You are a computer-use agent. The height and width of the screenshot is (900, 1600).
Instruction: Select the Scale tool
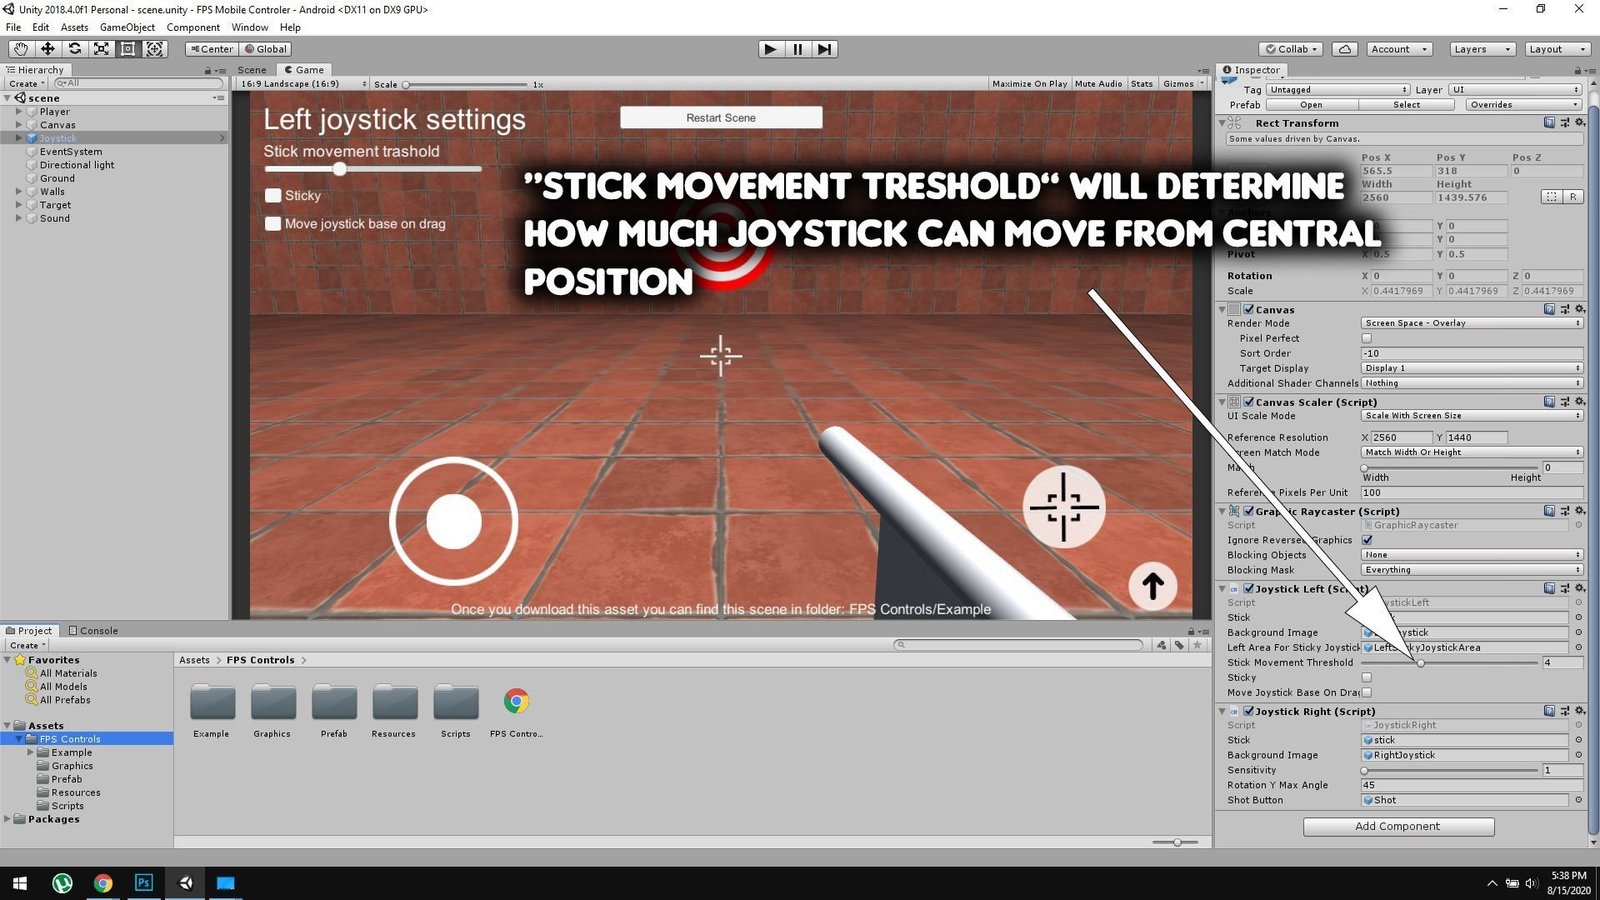[101, 49]
